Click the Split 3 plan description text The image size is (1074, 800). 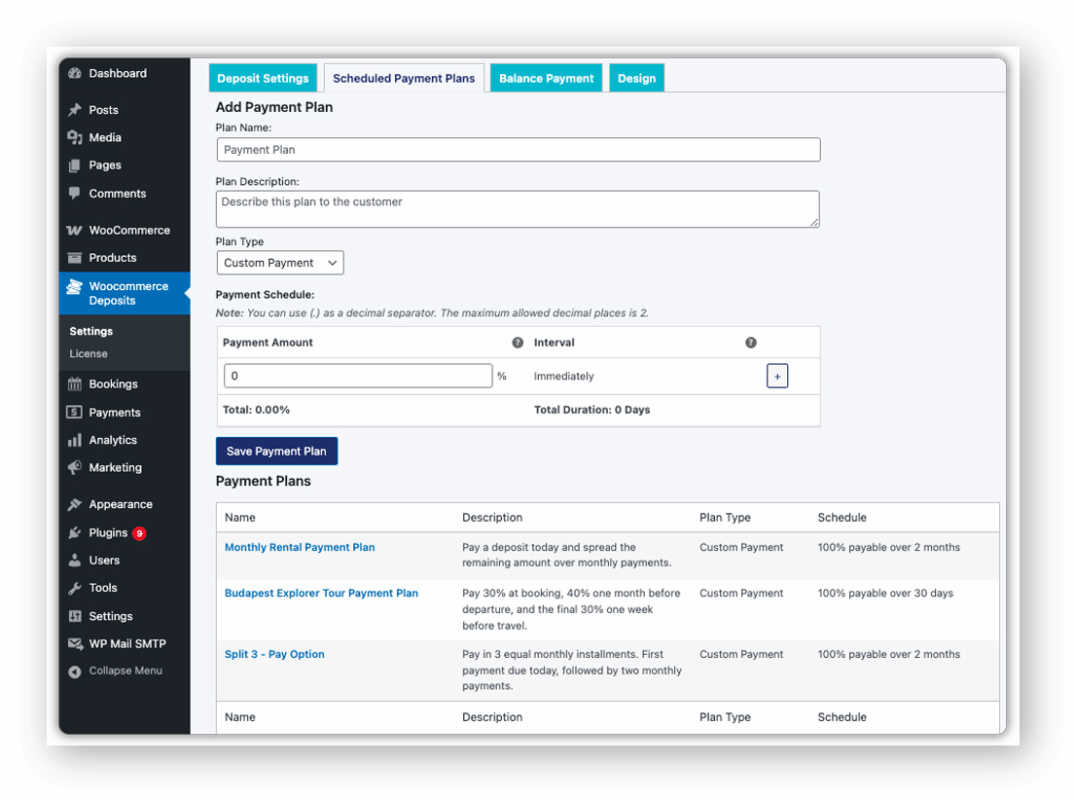tap(572, 670)
